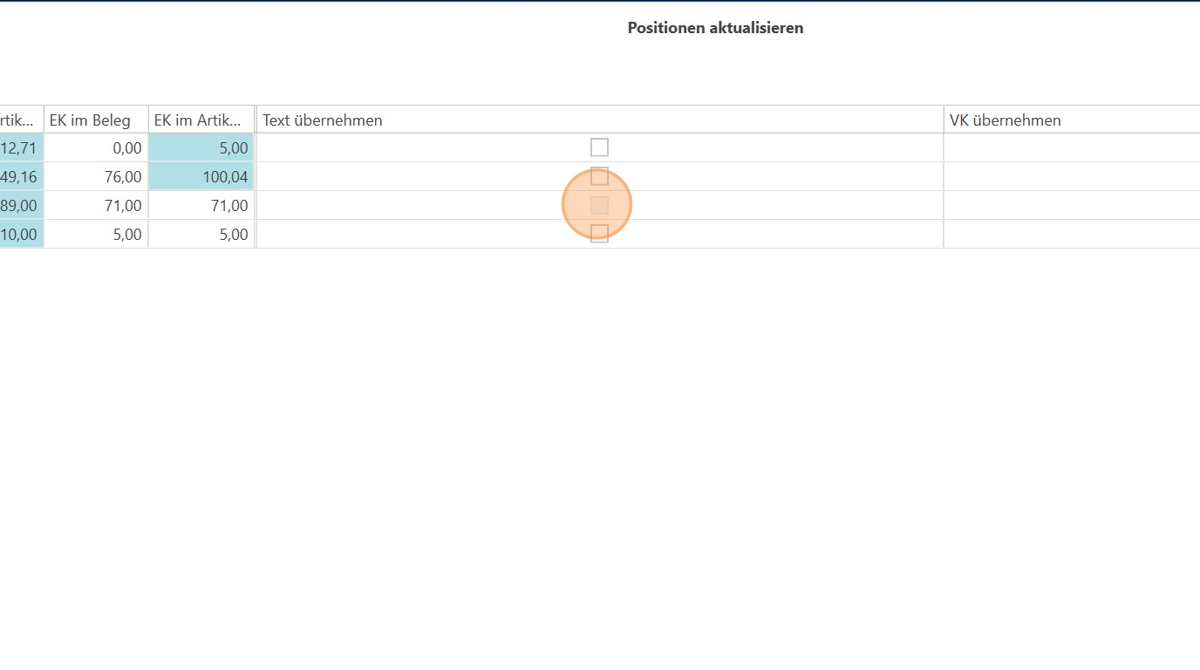Click the VK übernehmen column header
This screenshot has height=670, width=1200.
tap(1070, 120)
